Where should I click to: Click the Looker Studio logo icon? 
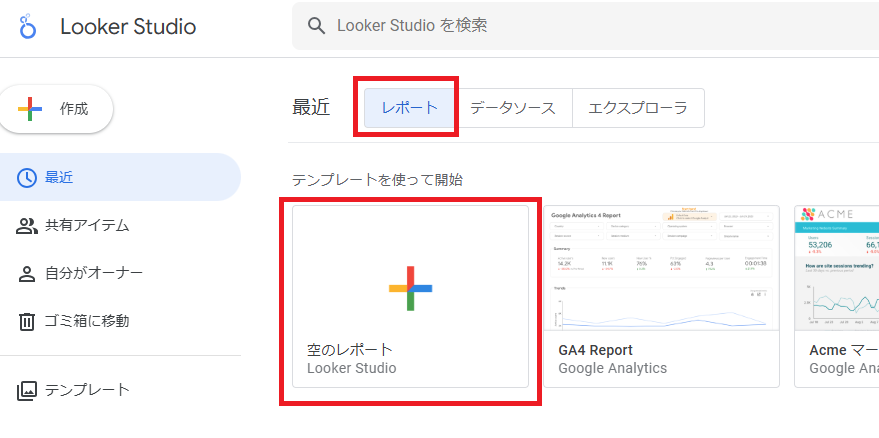(x=28, y=27)
